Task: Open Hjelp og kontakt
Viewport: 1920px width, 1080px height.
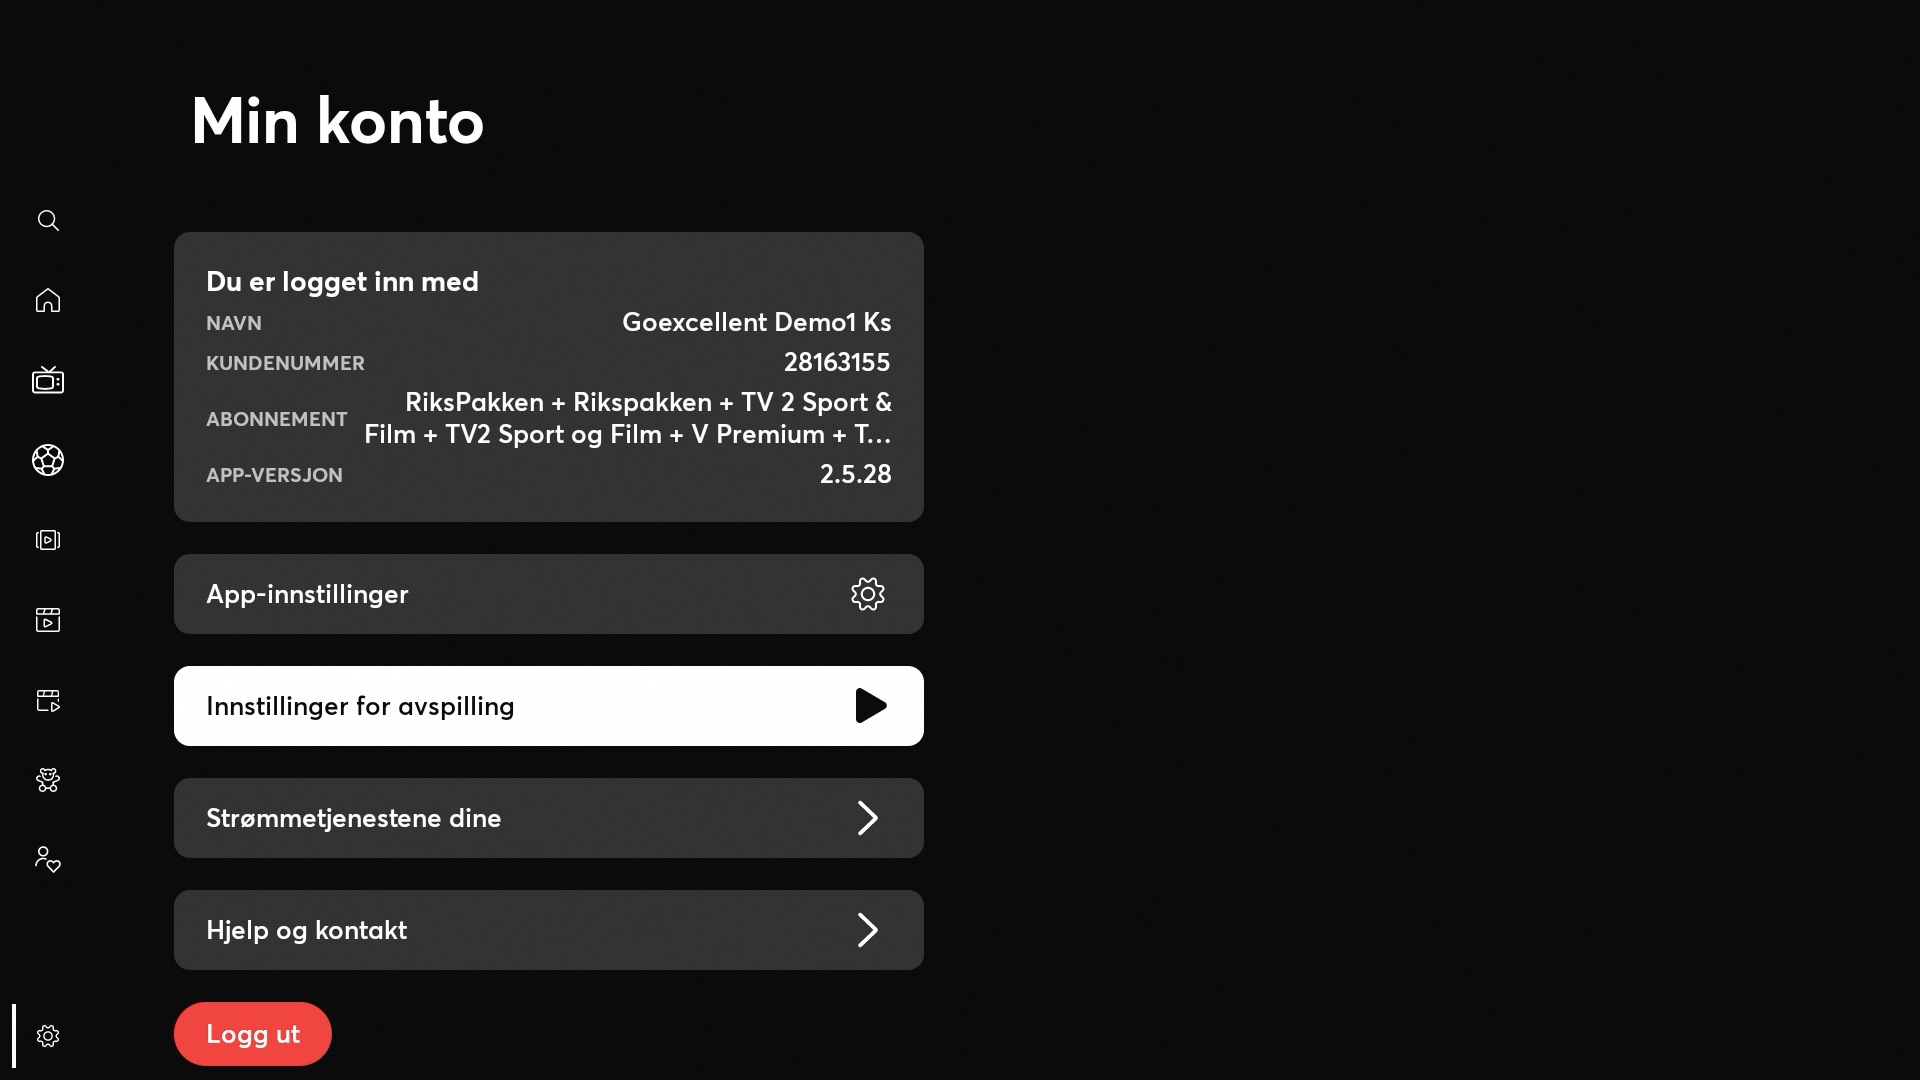Action: point(549,930)
